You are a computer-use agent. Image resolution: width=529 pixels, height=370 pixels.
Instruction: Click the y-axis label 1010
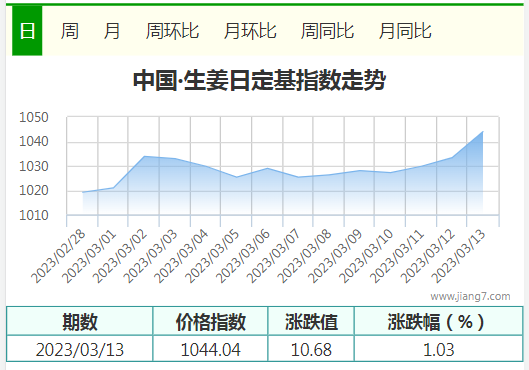coord(34,215)
